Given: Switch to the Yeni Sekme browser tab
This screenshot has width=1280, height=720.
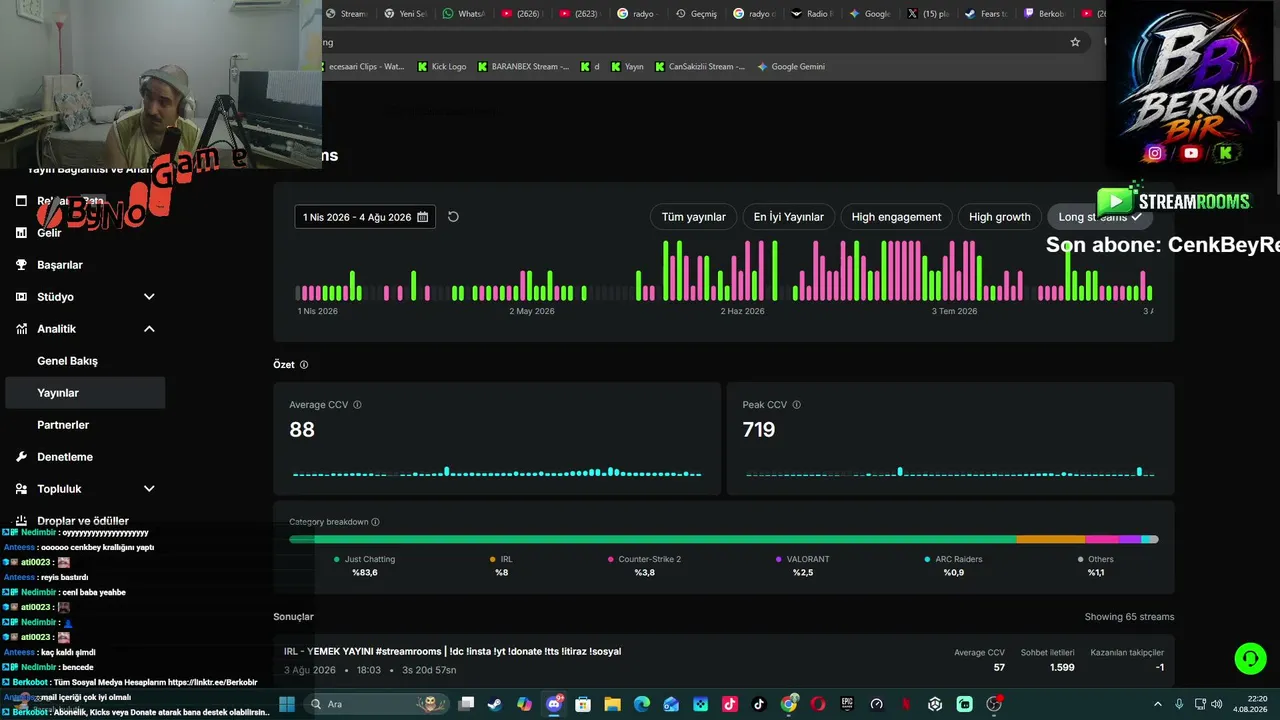Looking at the screenshot, I should coord(405,14).
